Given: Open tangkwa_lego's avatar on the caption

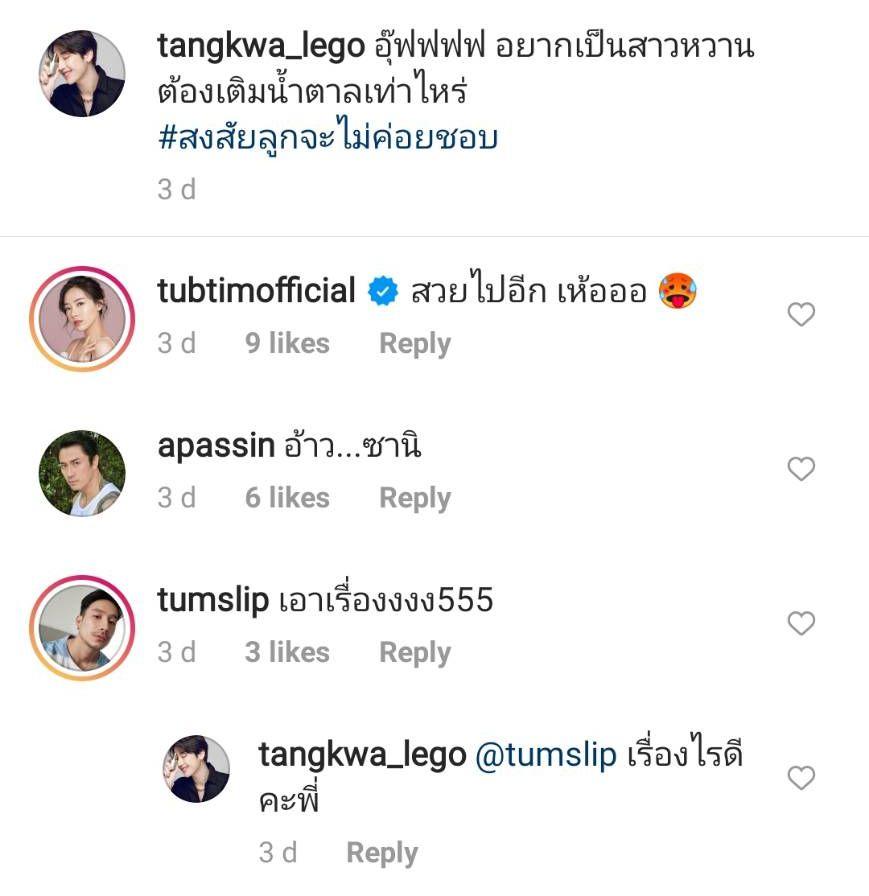Looking at the screenshot, I should 83,73.
